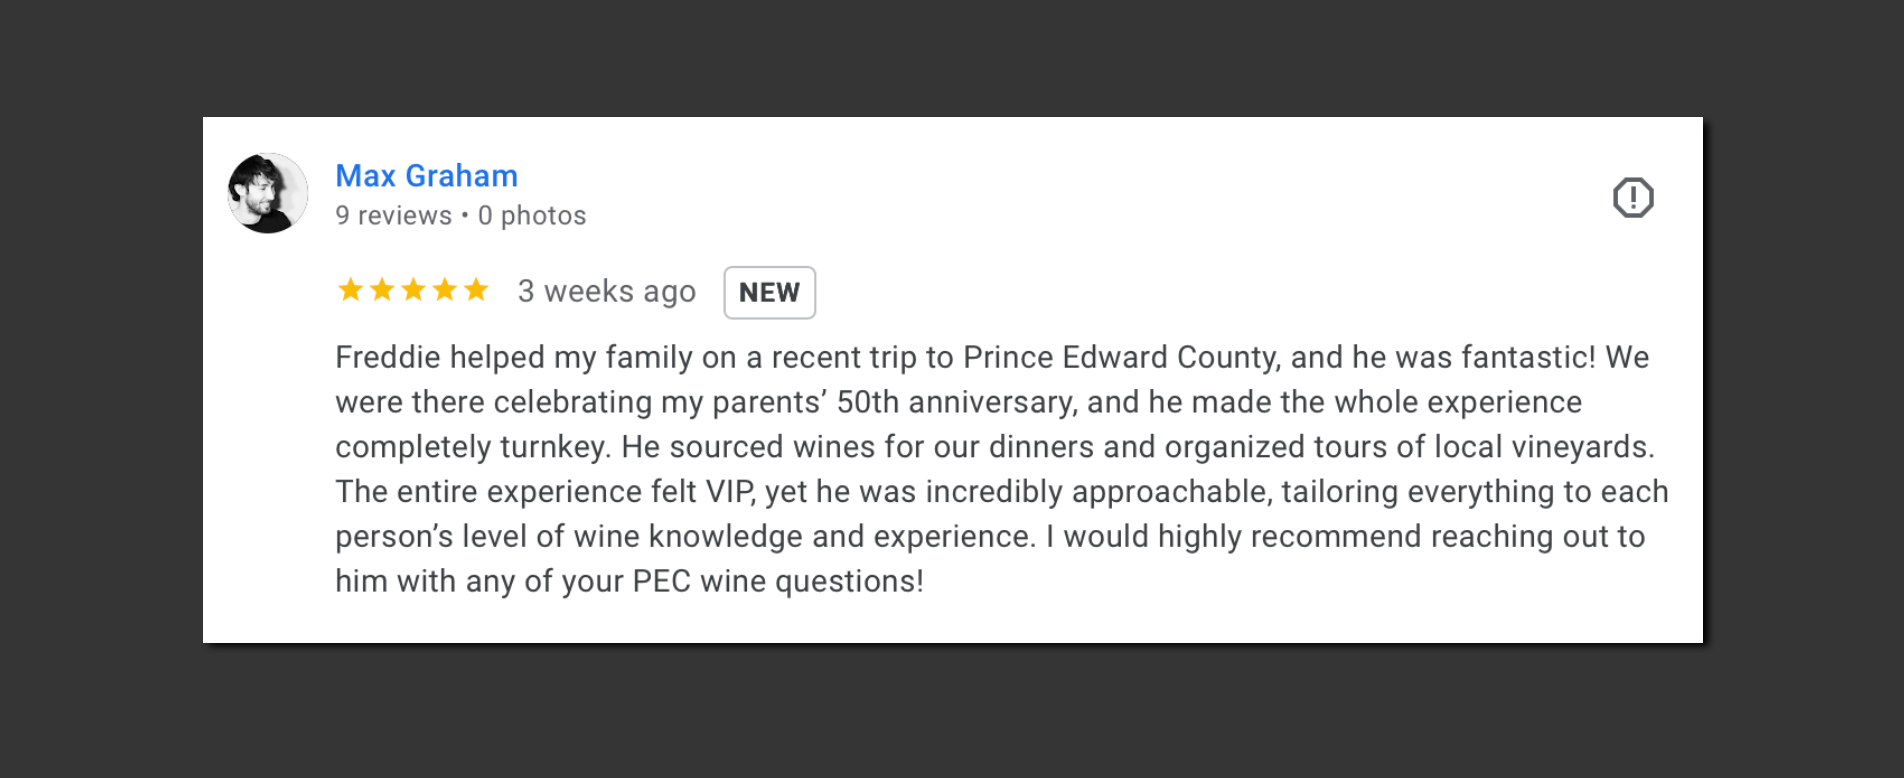Click the "3 weeks ago" timestamp
1904x778 pixels.
tap(606, 292)
